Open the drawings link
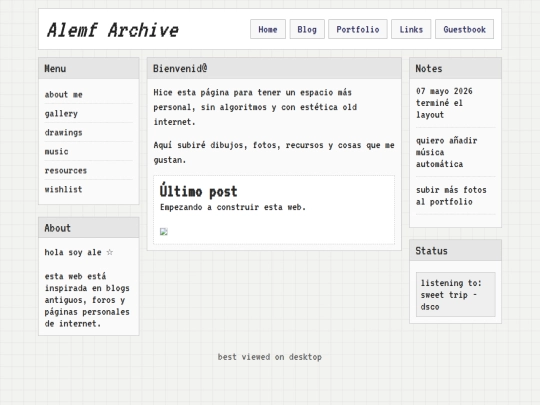Viewport: 540px width, 405px height. coord(63,132)
